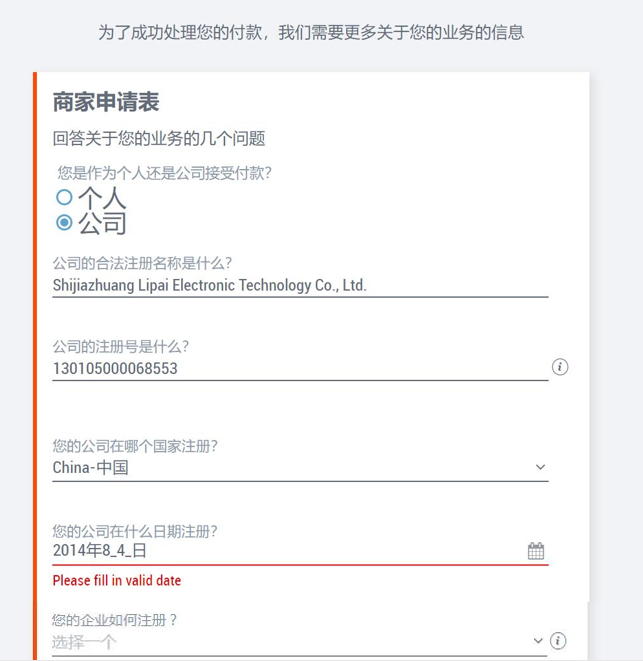Viewport: 643px width, 661px height.
Task: Expand the 选择一个 dropdown chevron
Action: [x=538, y=641]
